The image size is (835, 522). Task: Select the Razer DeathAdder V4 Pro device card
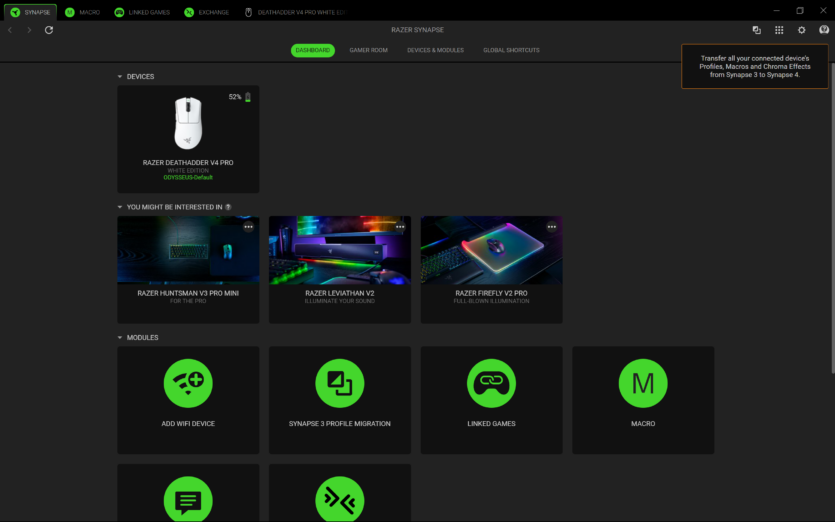click(x=188, y=139)
